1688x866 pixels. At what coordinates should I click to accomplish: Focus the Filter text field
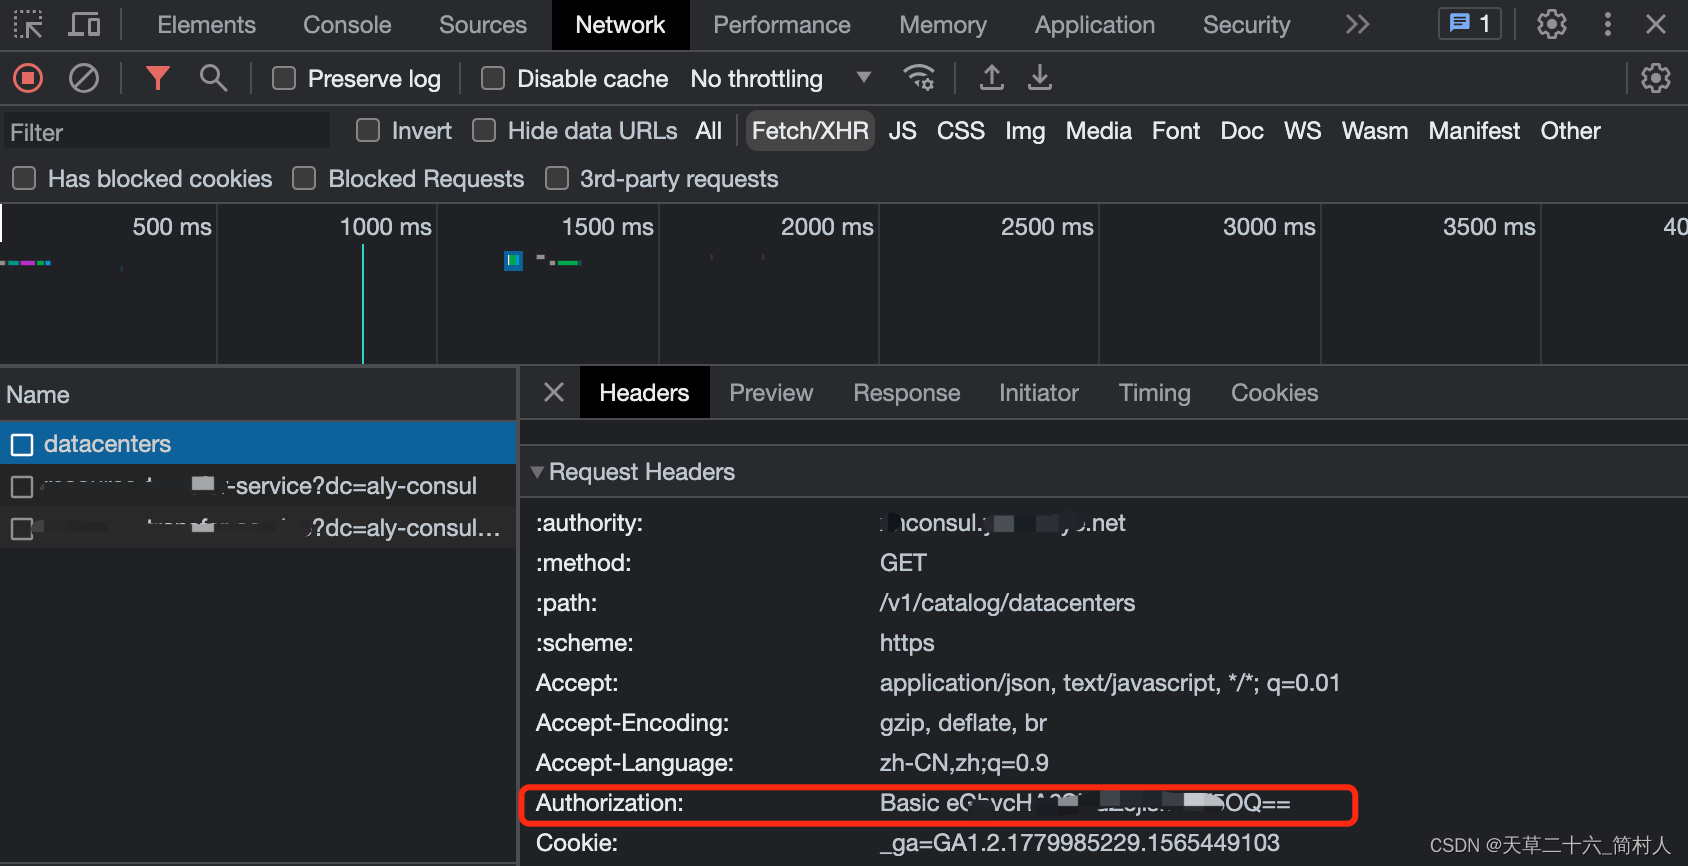pyautogui.click(x=166, y=132)
